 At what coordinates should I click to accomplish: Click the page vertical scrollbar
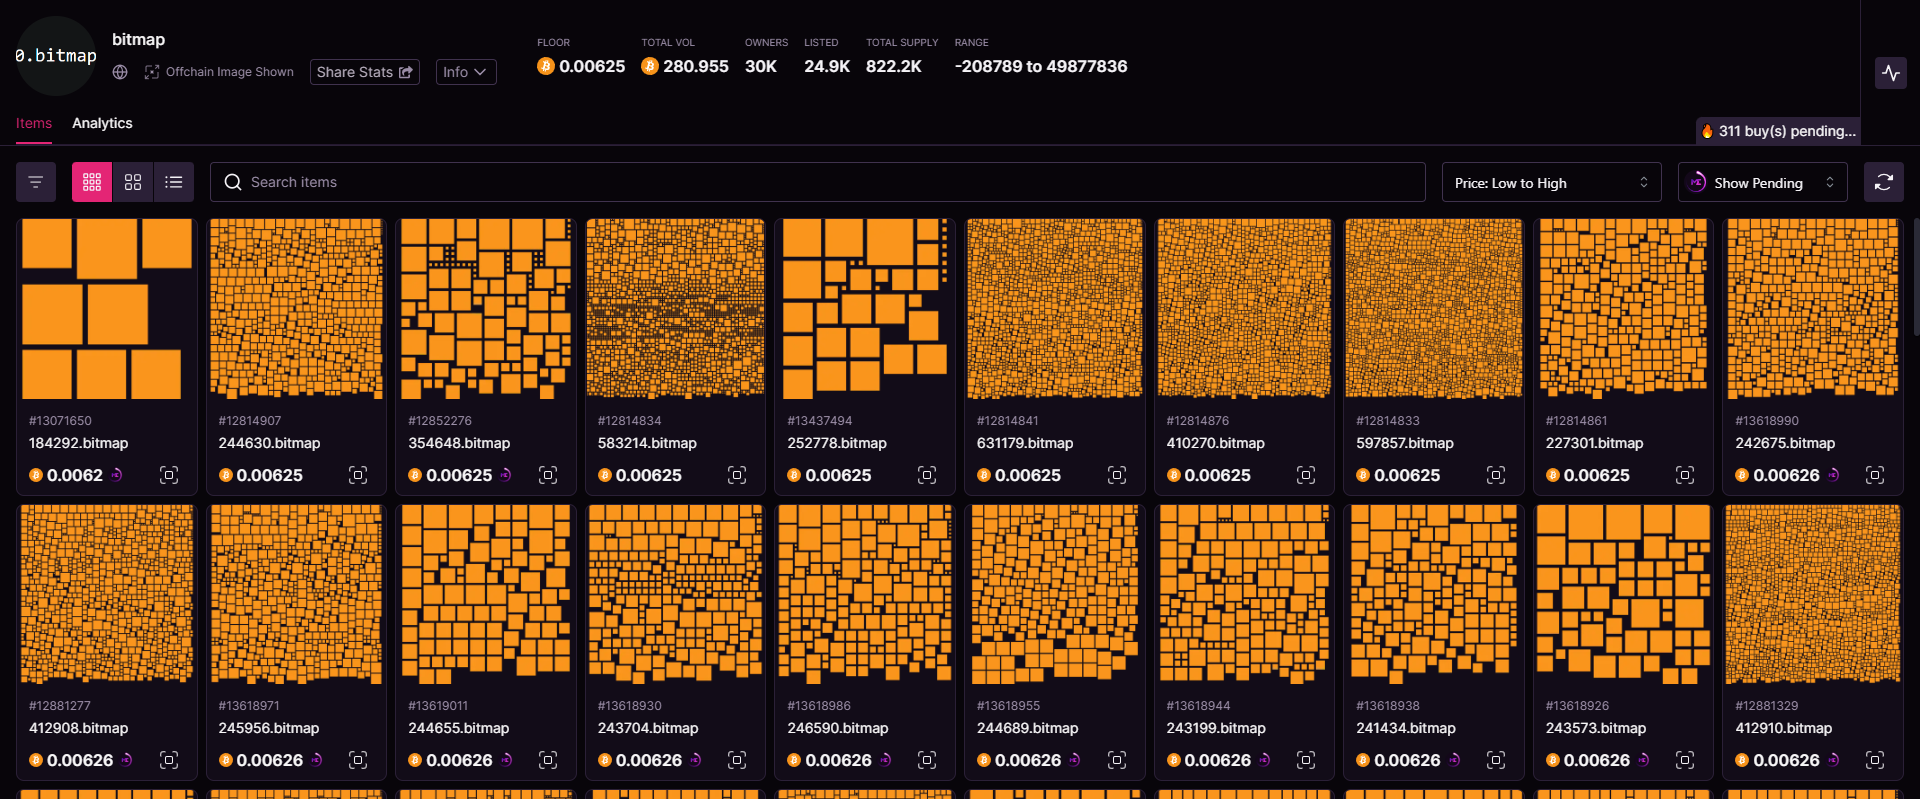[1916, 277]
